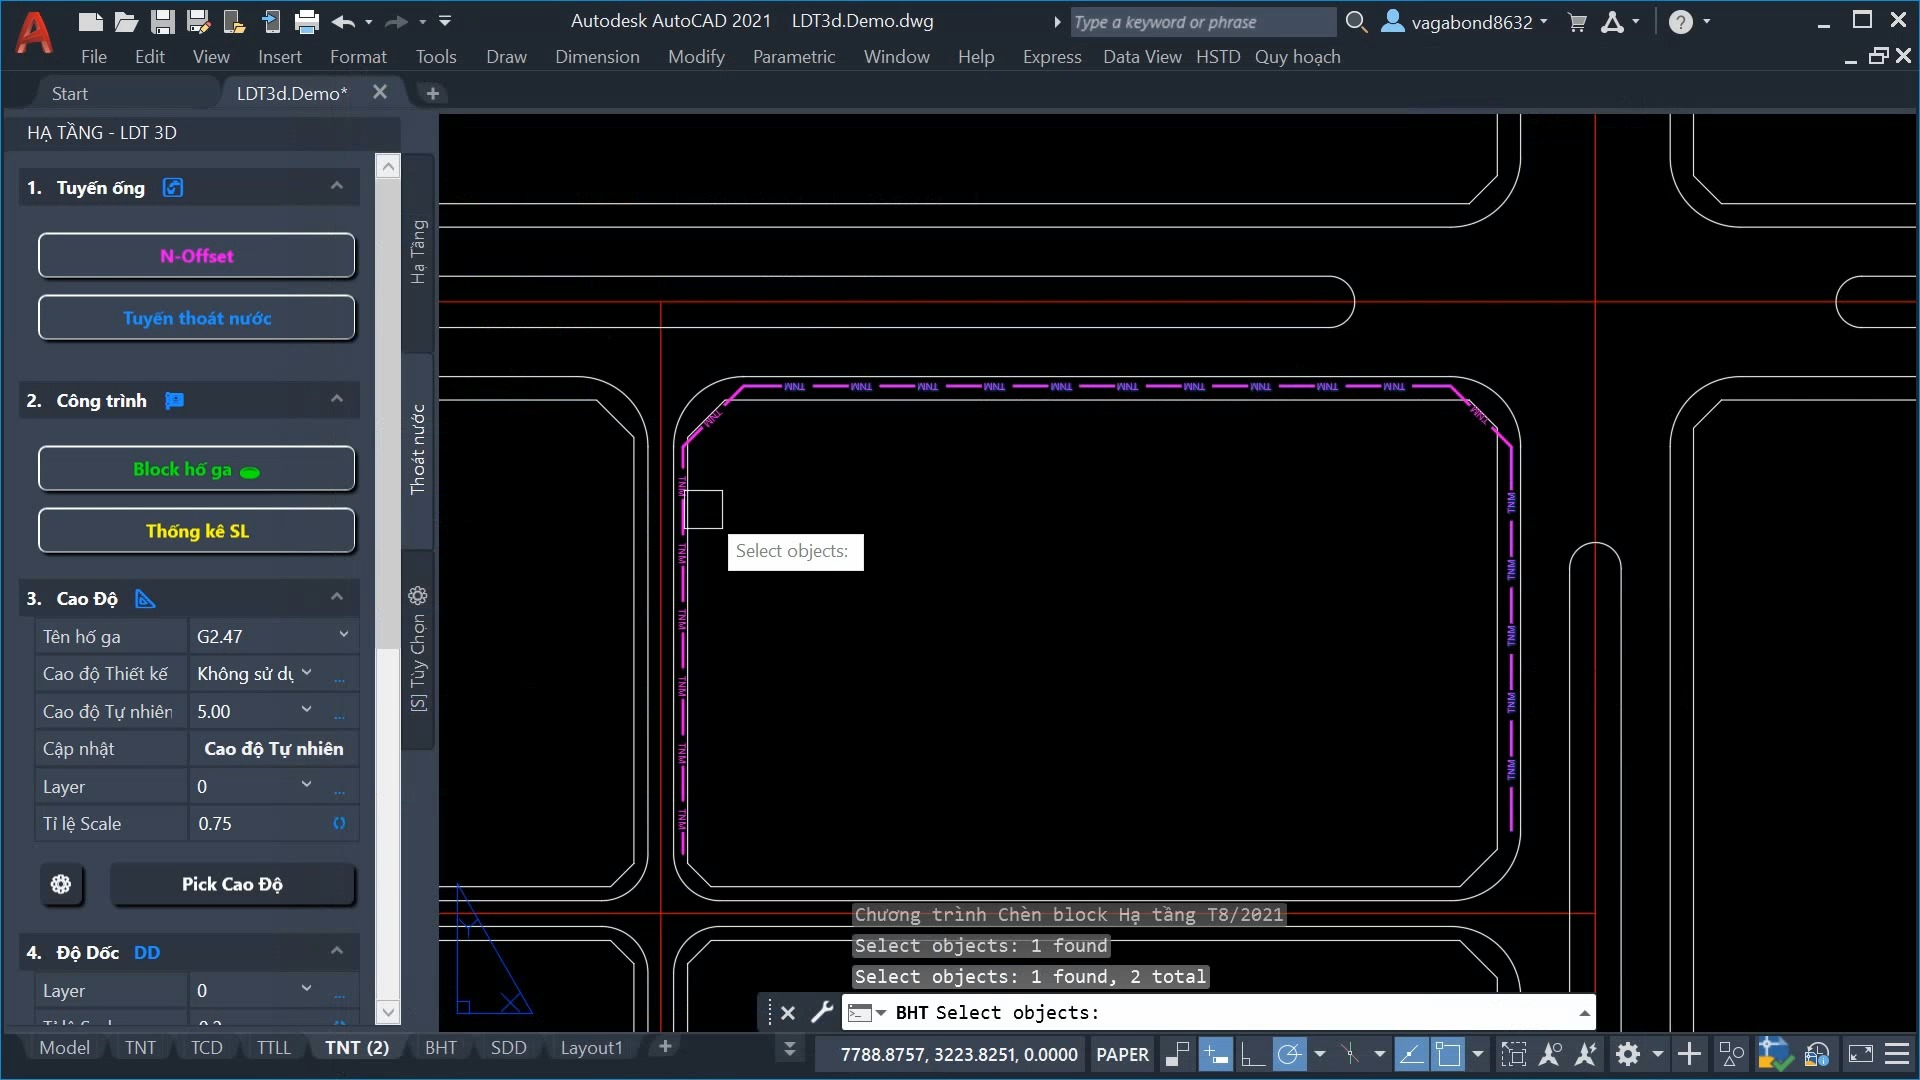Collapse the 4. Độ Dốc section

[336, 951]
